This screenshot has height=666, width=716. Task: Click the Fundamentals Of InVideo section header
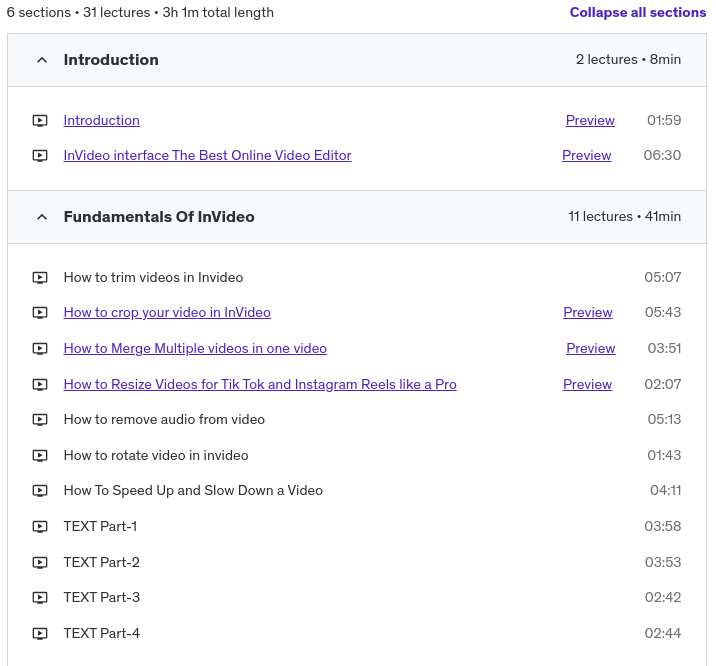click(159, 217)
